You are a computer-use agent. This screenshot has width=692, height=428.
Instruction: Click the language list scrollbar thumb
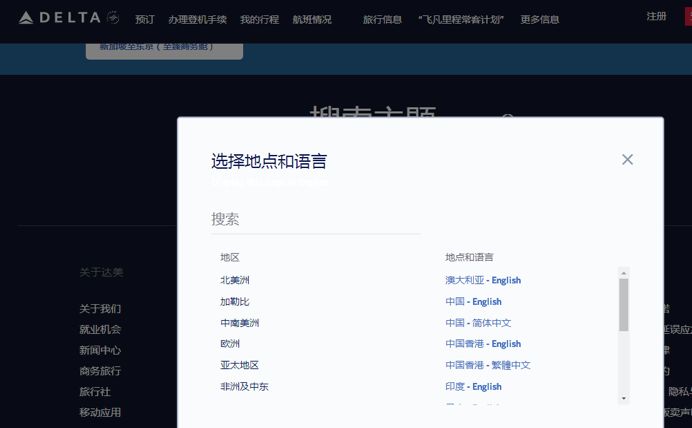coord(623,305)
